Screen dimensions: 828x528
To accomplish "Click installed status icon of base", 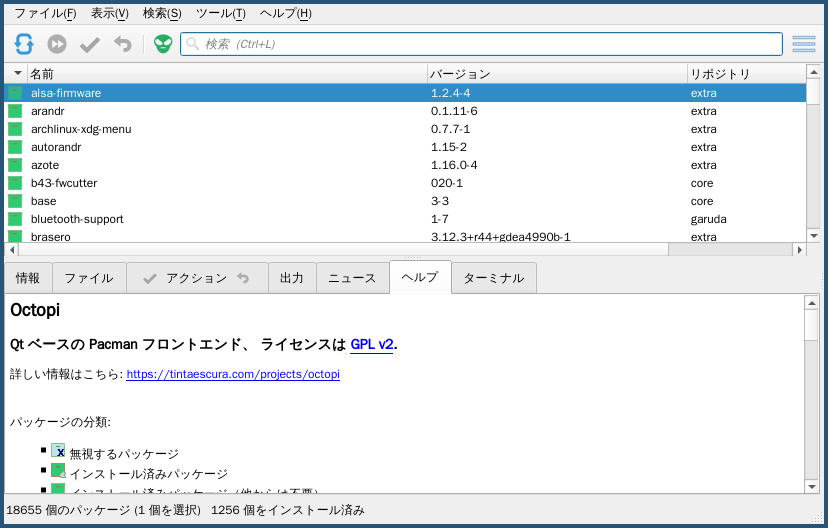I will click(15, 201).
